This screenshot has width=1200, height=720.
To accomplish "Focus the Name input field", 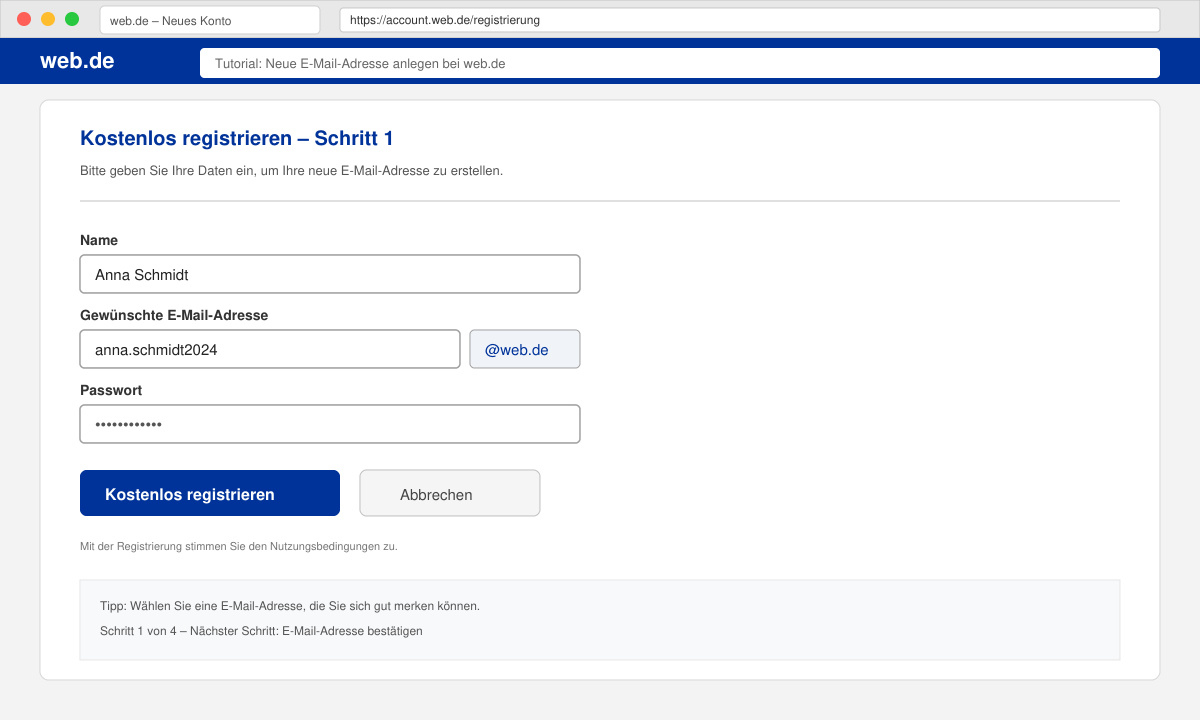I will point(330,274).
